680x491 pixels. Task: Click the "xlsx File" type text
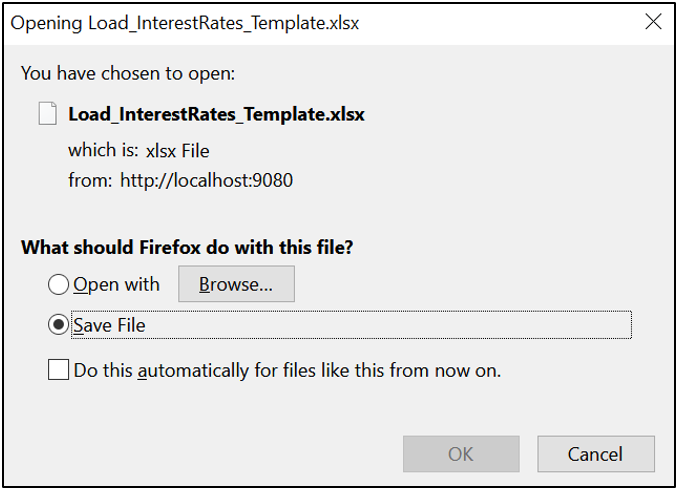click(178, 151)
